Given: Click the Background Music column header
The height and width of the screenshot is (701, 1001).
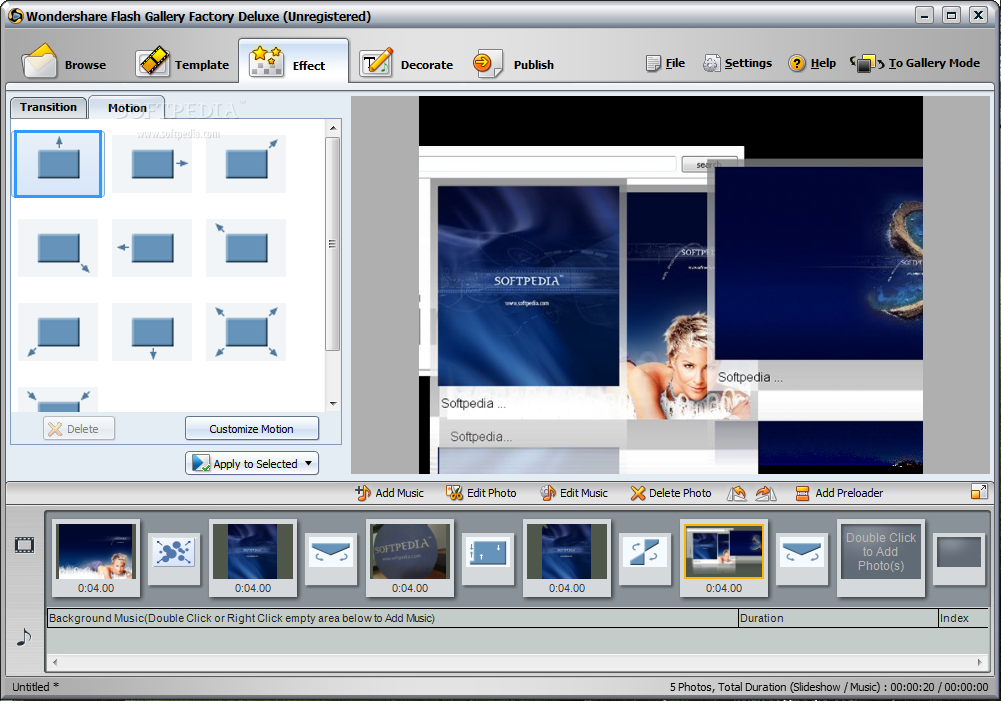Looking at the screenshot, I should 392,618.
